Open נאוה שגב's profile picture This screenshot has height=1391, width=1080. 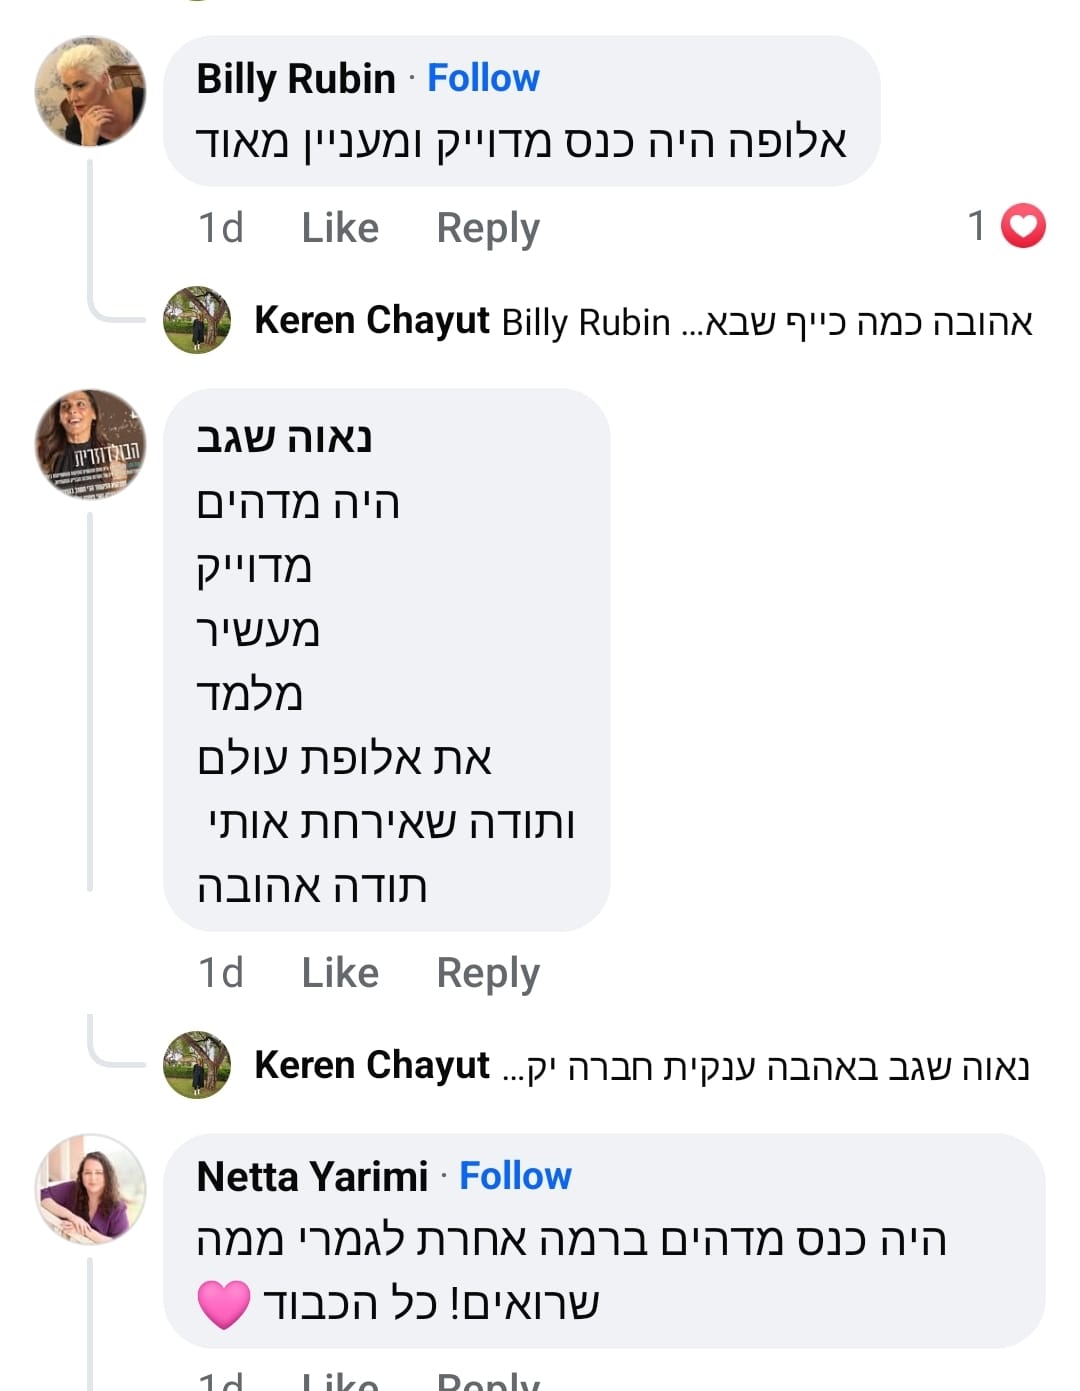pyautogui.click(x=90, y=444)
